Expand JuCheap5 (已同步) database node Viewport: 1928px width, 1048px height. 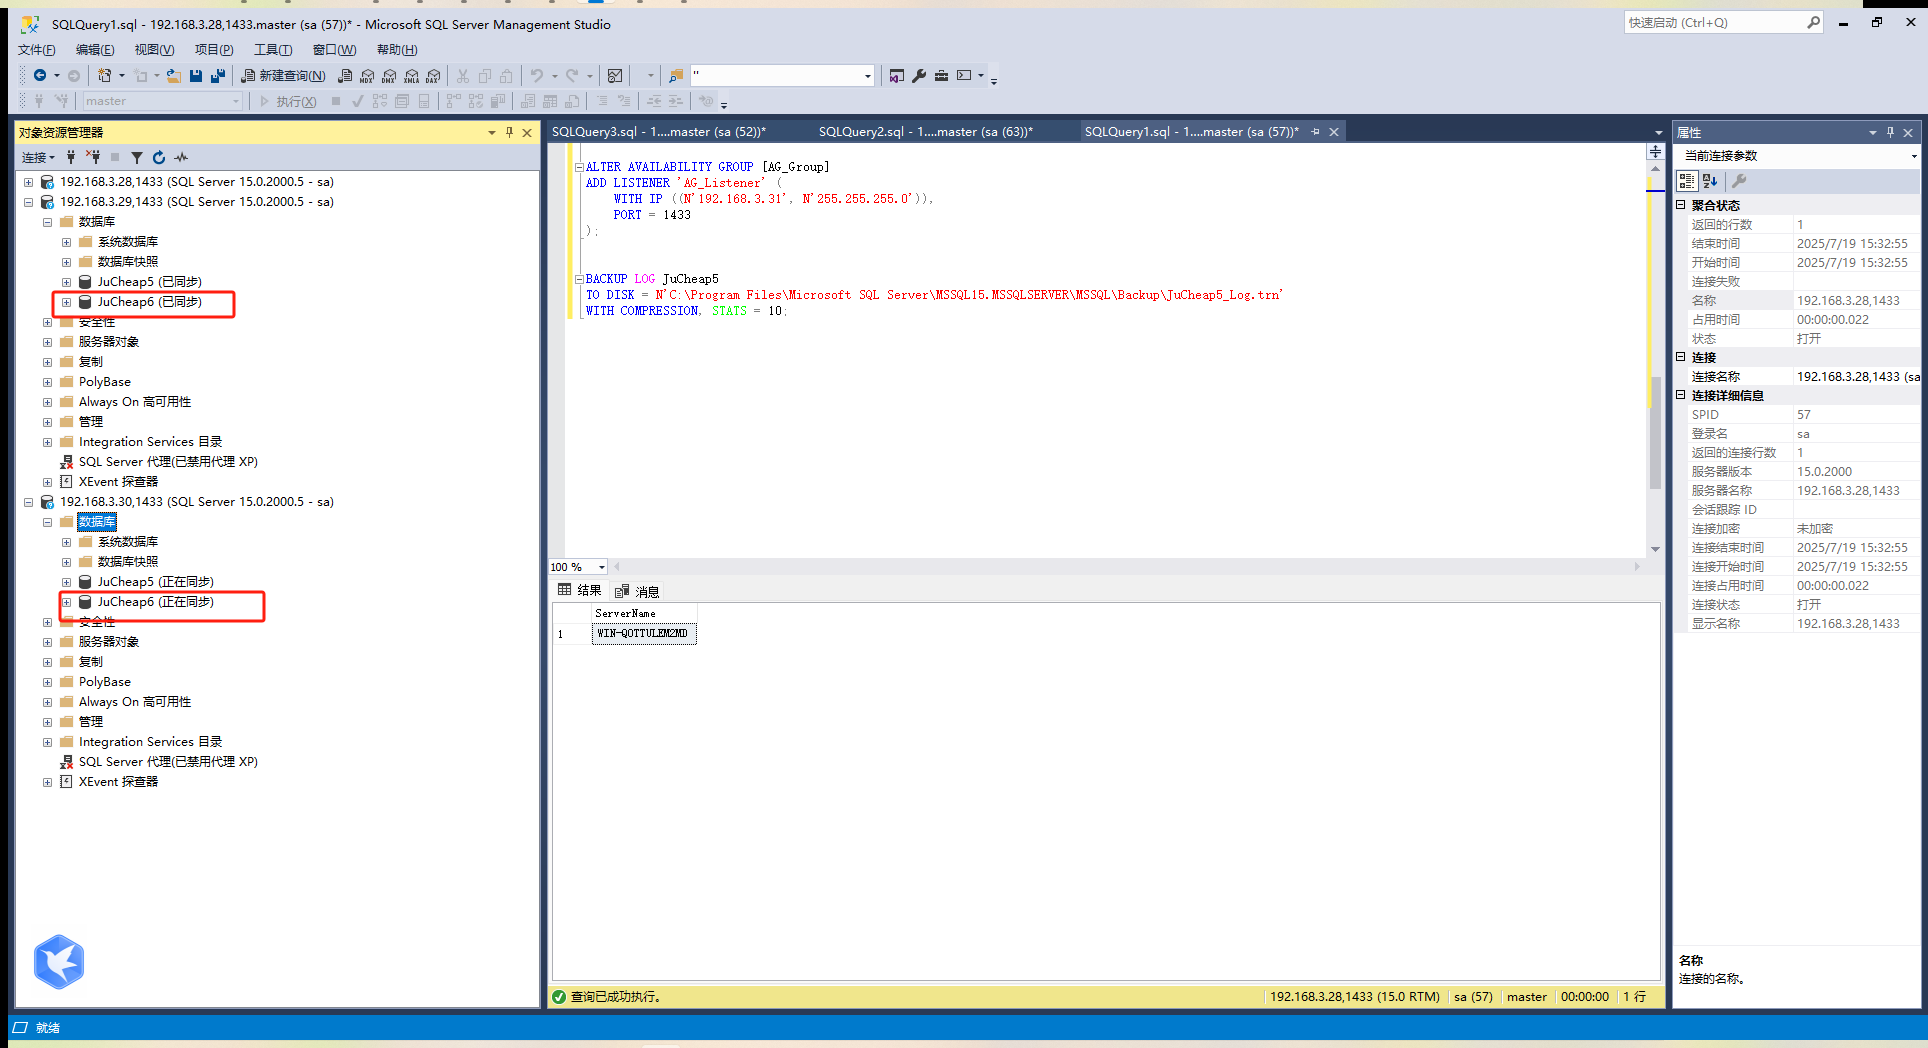[x=66, y=282]
